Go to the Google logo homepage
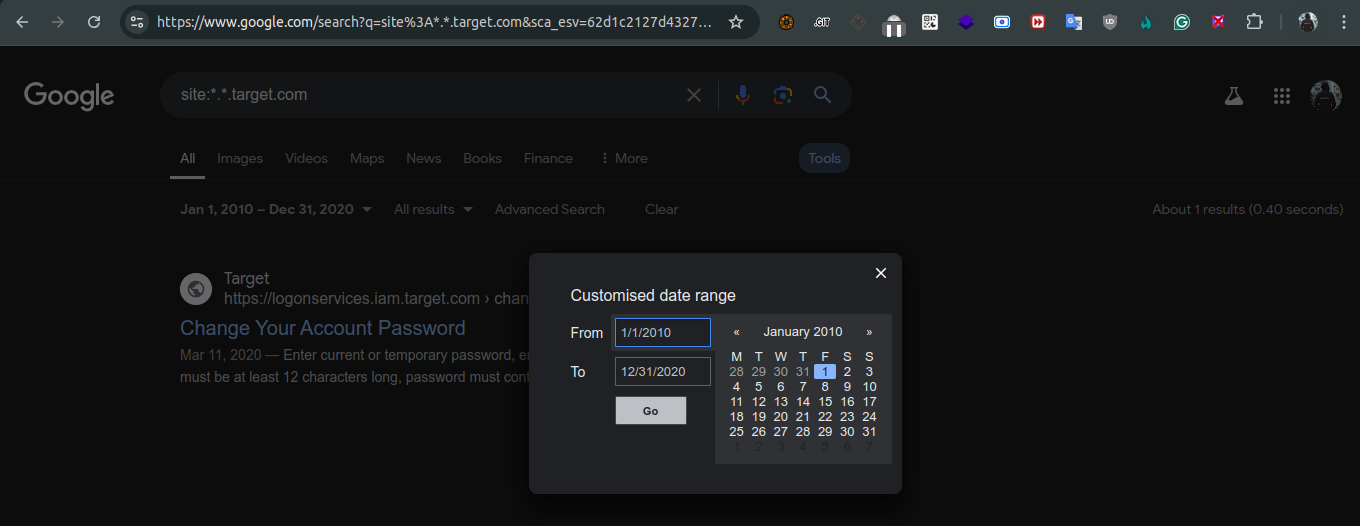This screenshot has height=526, width=1360. pyautogui.click(x=69, y=96)
